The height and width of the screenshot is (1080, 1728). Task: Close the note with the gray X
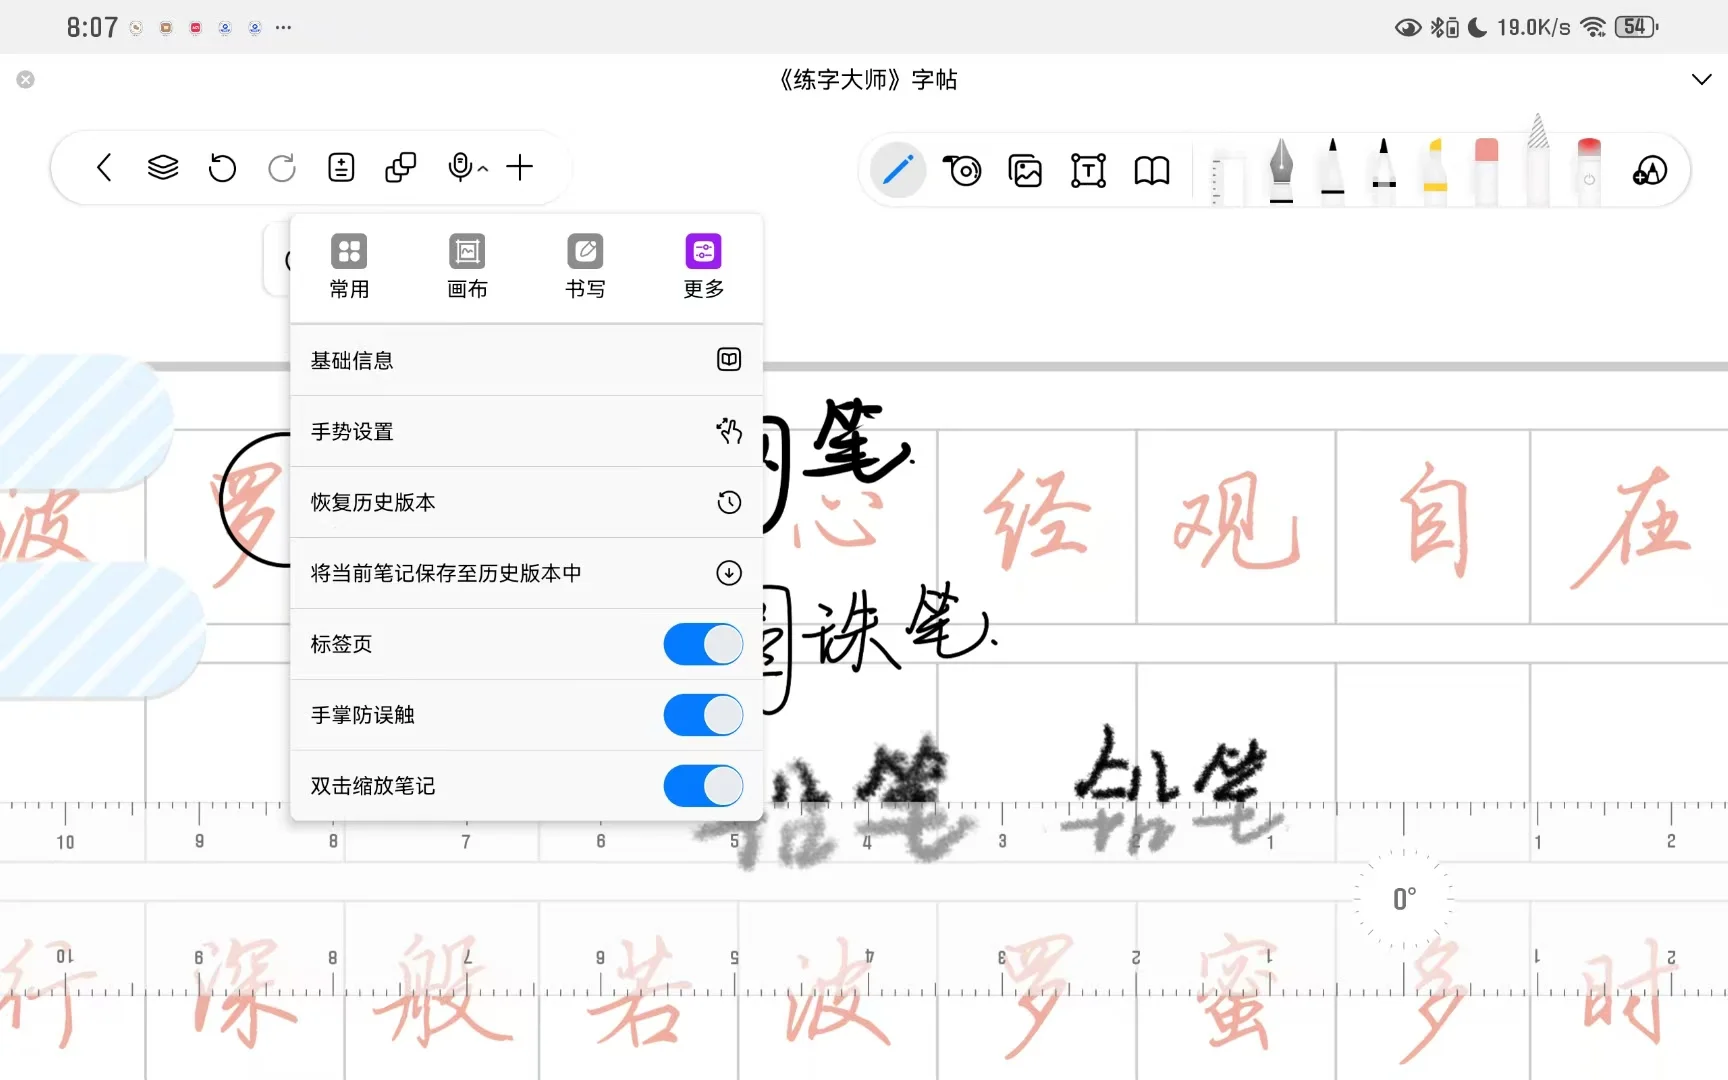pos(26,79)
